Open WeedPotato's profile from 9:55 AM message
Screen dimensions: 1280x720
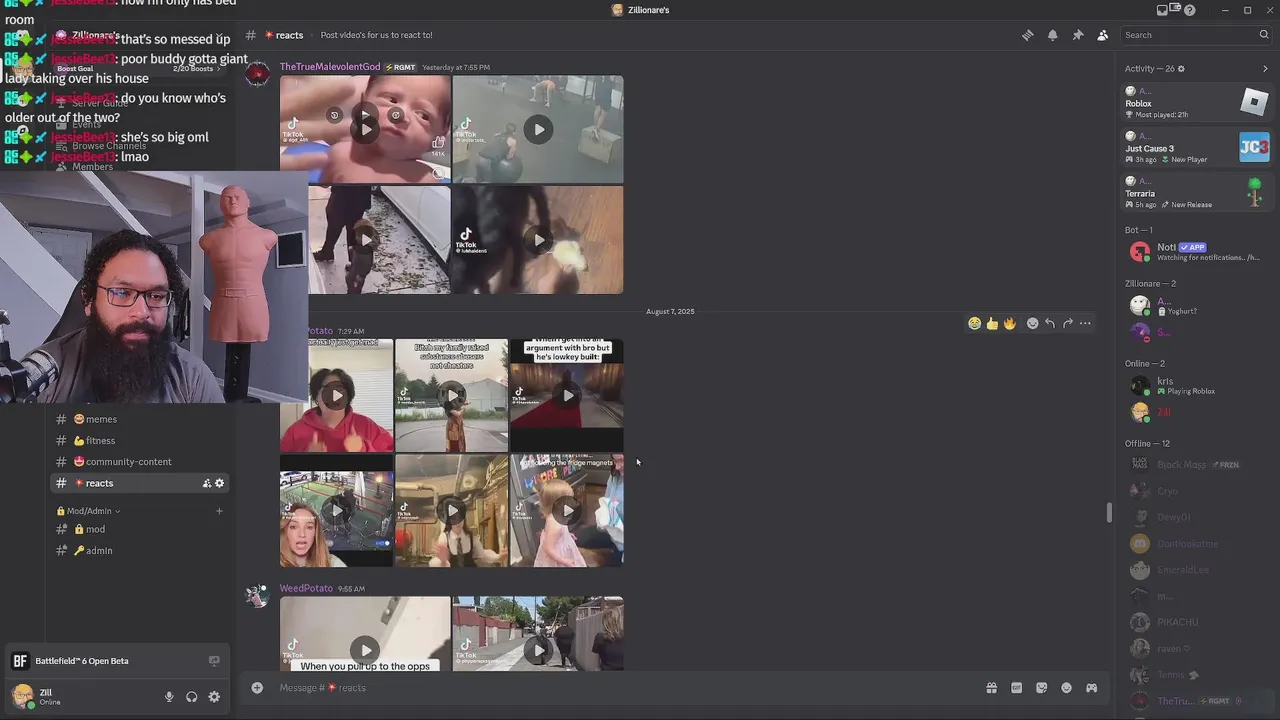click(306, 588)
